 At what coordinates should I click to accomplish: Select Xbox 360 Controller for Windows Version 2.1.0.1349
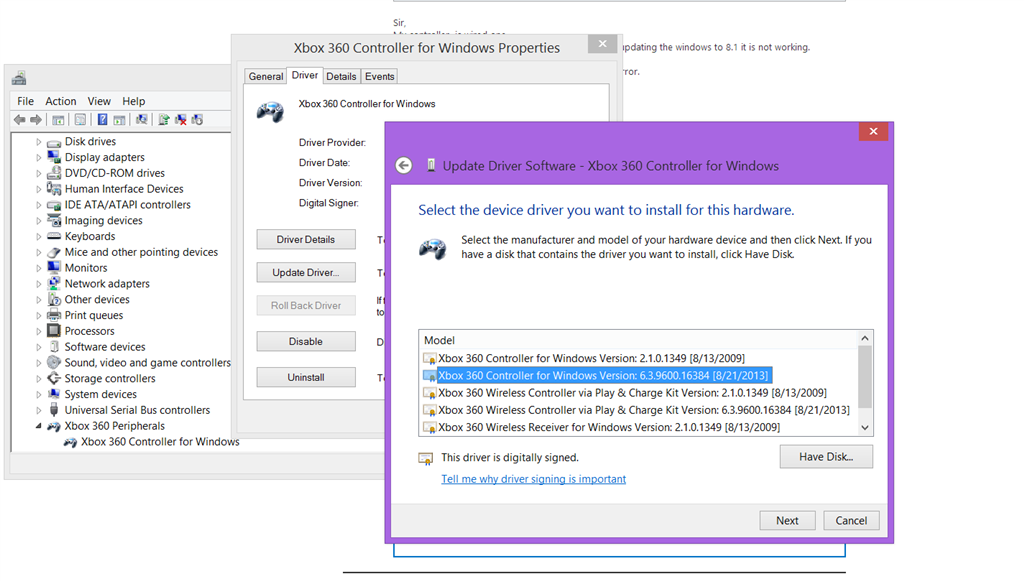pyautogui.click(x=591, y=358)
